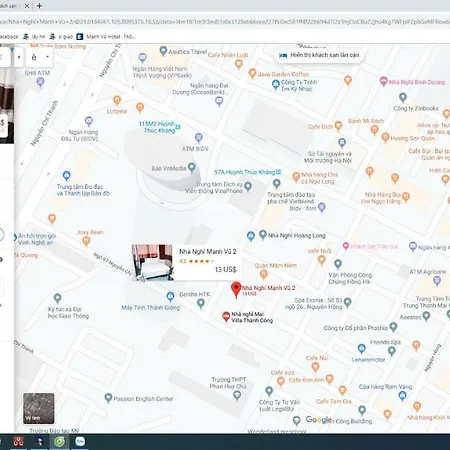Open the Zalo app in the taskbar
450x450 pixels.
80,441
